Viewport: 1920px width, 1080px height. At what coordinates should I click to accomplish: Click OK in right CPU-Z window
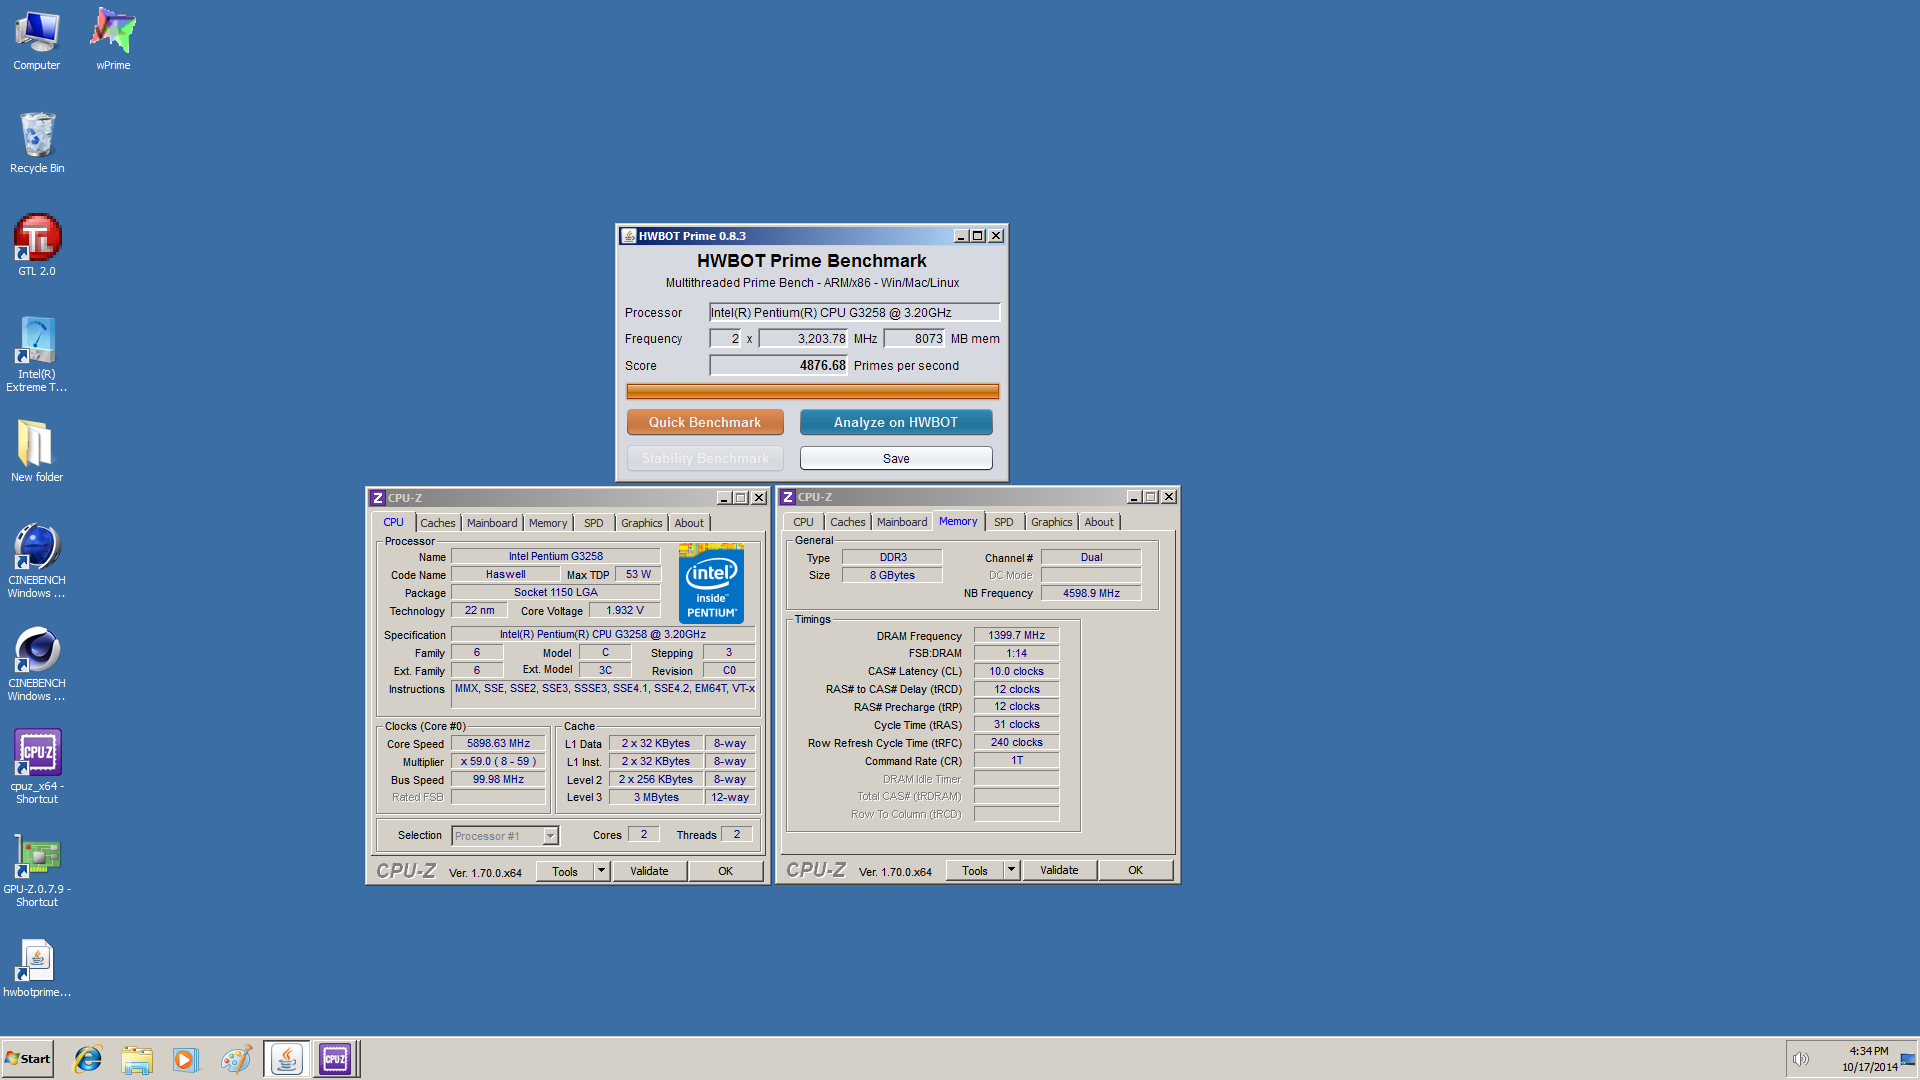click(x=1136, y=870)
